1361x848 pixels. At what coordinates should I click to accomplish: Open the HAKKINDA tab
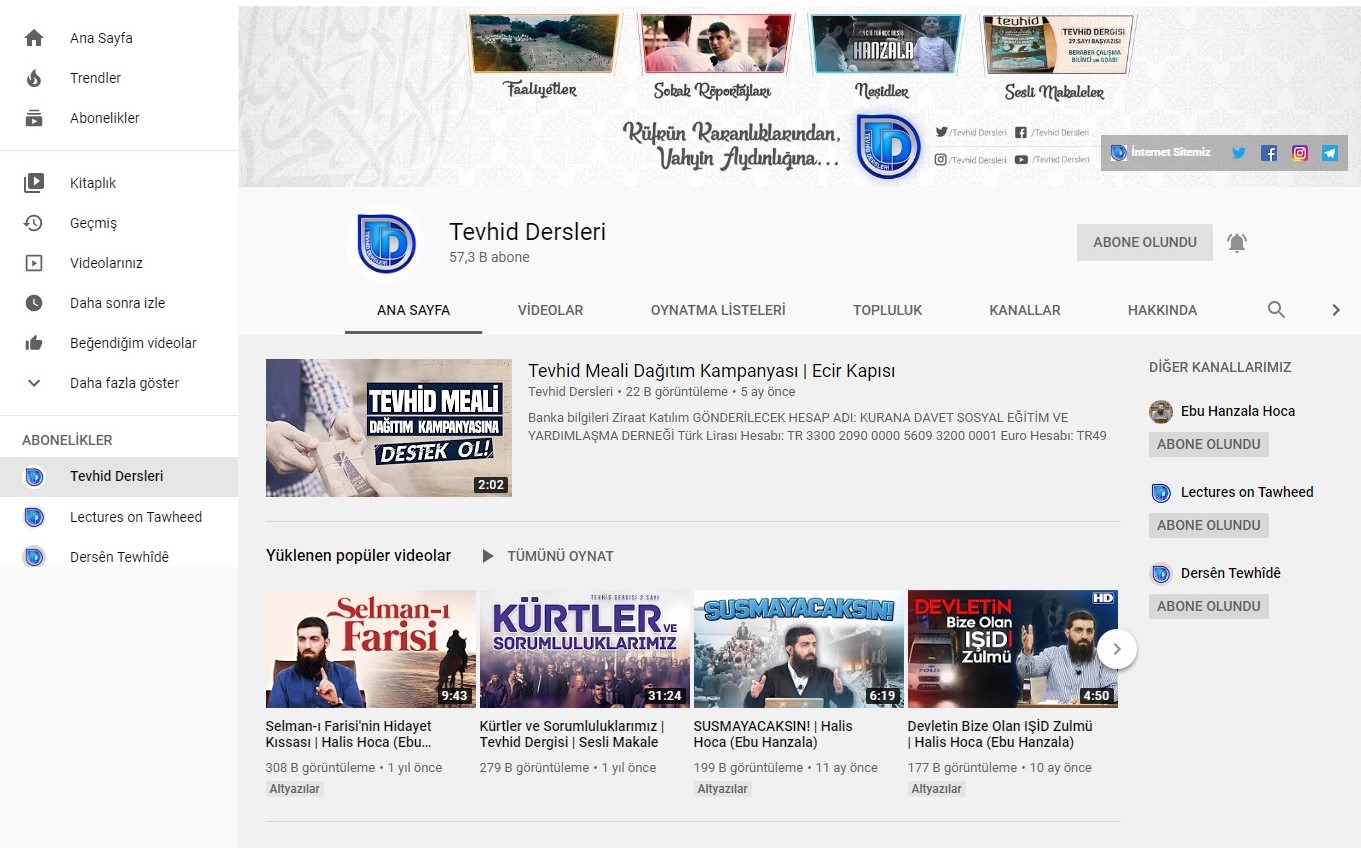(x=1162, y=310)
